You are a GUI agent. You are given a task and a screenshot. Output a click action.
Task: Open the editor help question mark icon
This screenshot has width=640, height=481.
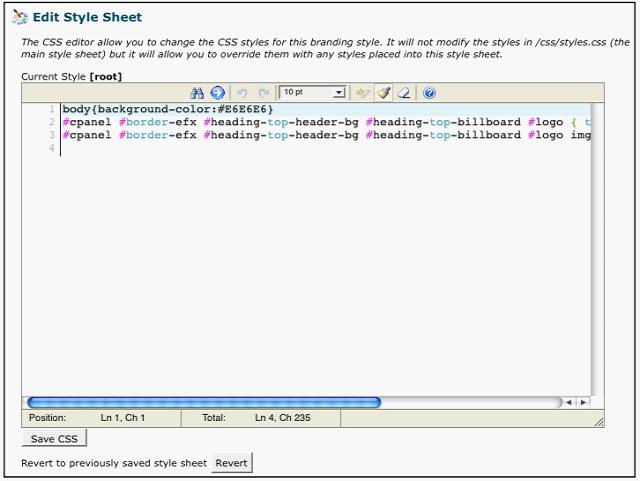point(429,93)
